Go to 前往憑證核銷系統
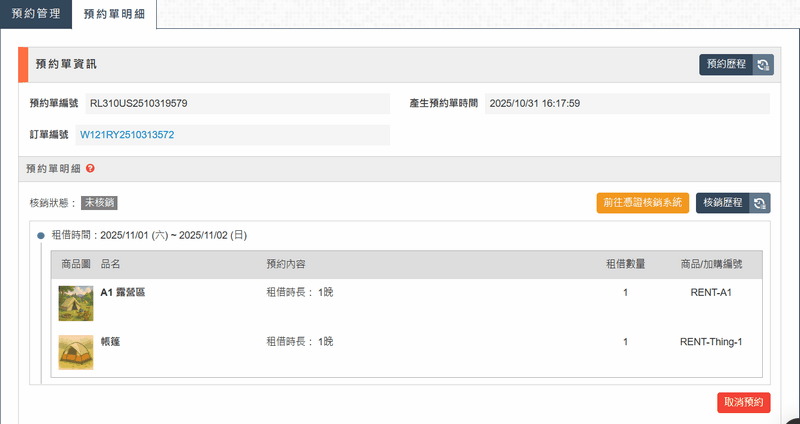800x424 pixels. 642,203
